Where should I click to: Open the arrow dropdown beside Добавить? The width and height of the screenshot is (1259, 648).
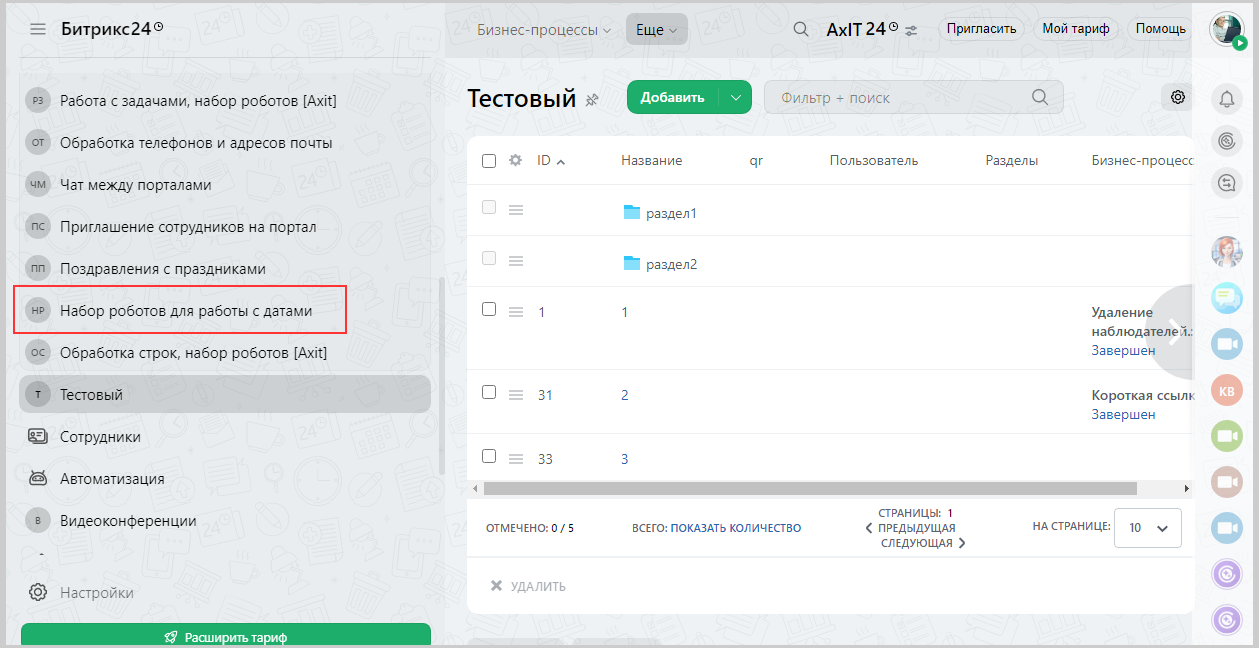click(x=735, y=97)
